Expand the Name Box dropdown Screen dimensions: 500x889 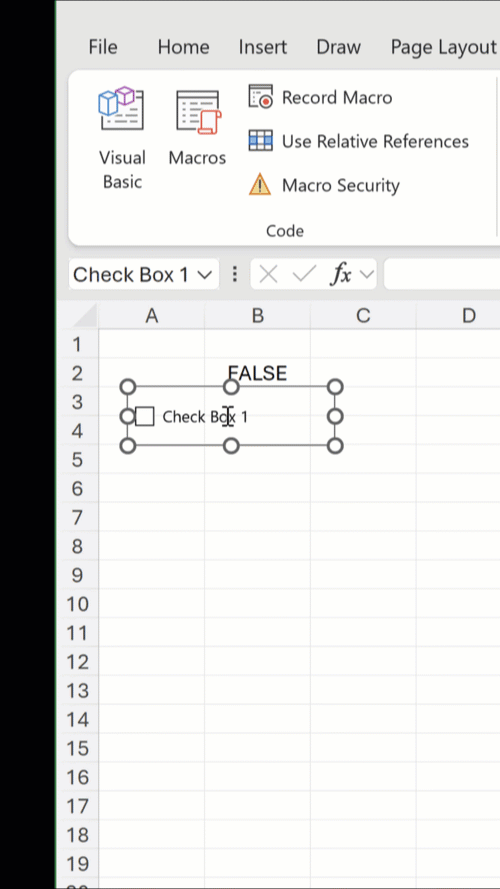click(x=205, y=275)
